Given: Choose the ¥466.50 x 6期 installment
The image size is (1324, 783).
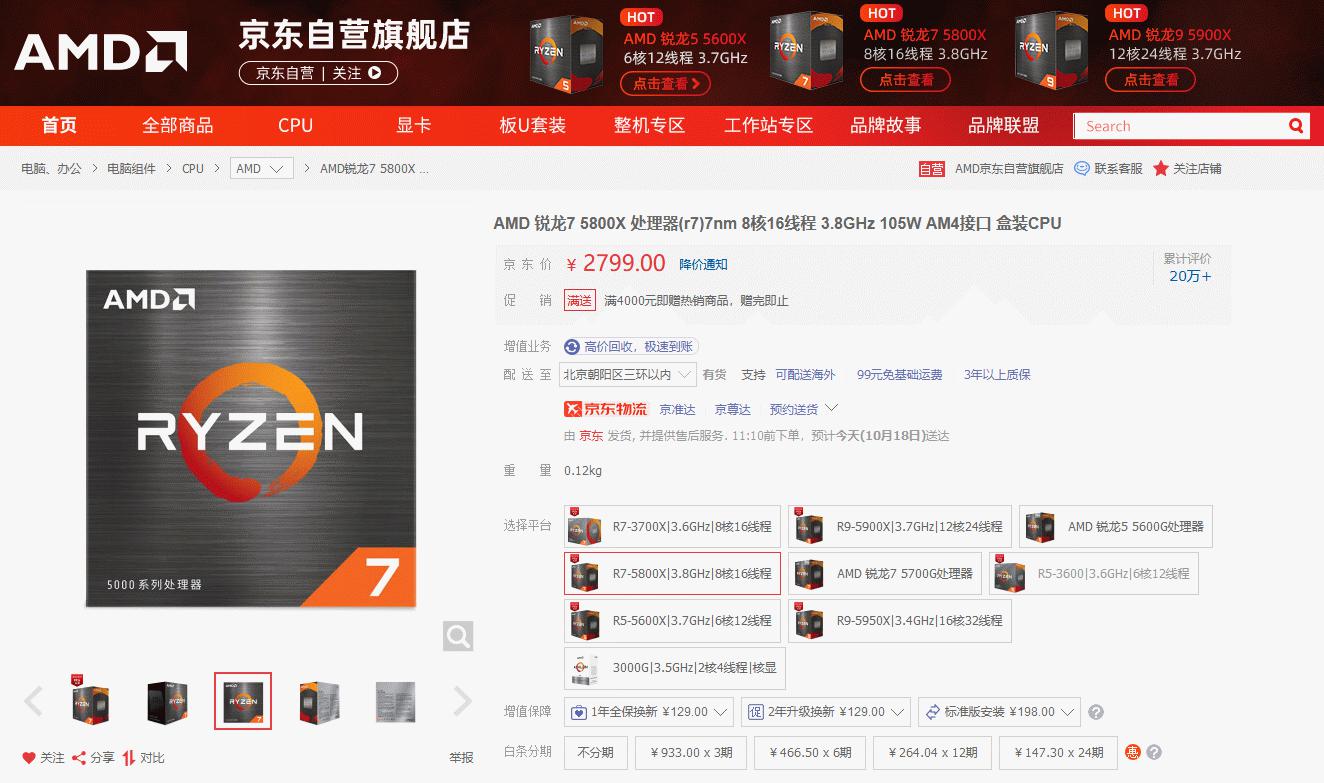Looking at the screenshot, I should [810, 752].
